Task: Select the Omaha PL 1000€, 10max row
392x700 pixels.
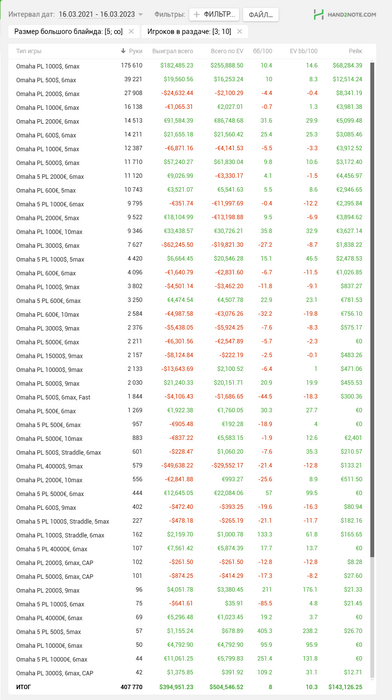Action: pyautogui.click(x=189, y=232)
